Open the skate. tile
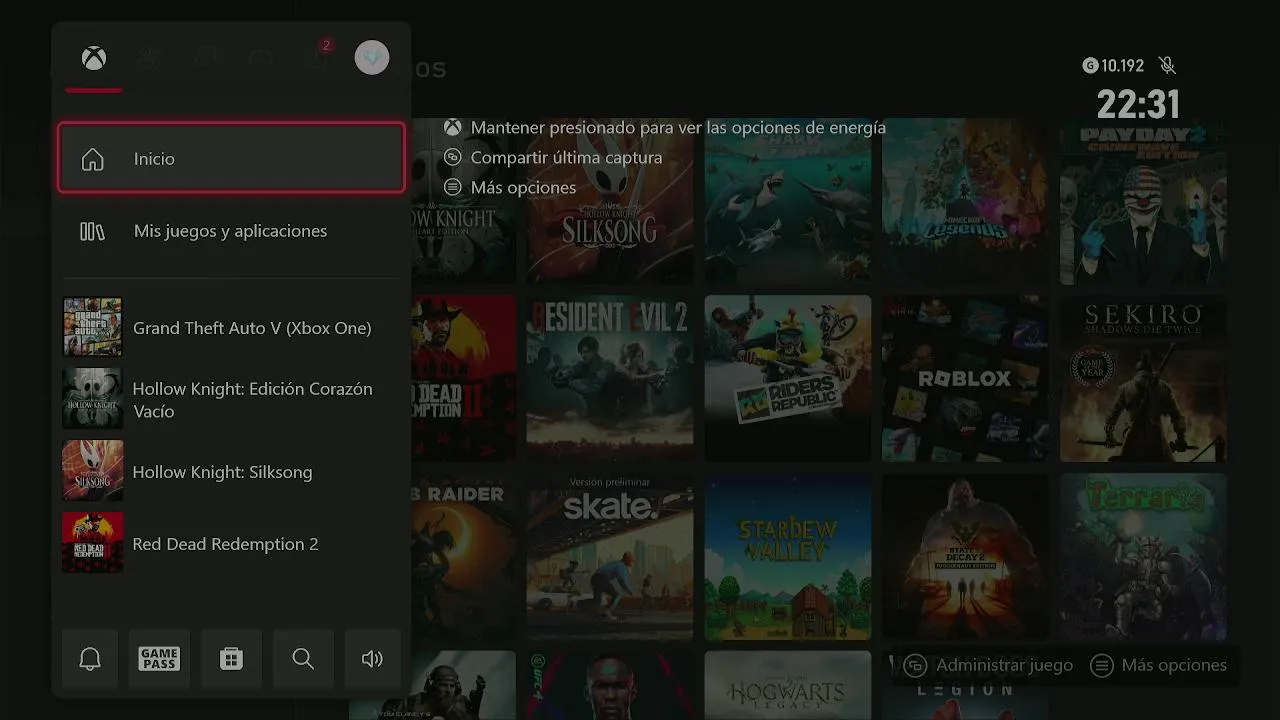 click(610, 557)
